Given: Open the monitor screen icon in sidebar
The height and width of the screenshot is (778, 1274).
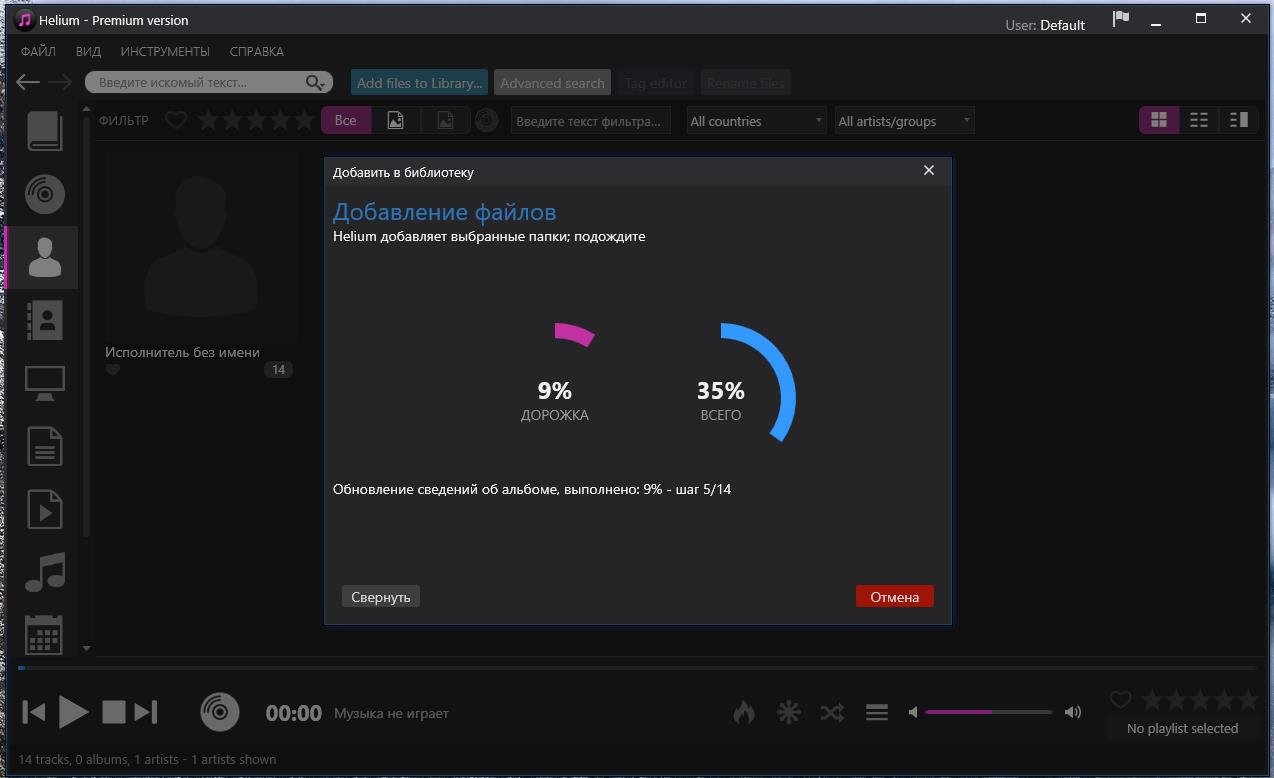Looking at the screenshot, I should pyautogui.click(x=45, y=383).
